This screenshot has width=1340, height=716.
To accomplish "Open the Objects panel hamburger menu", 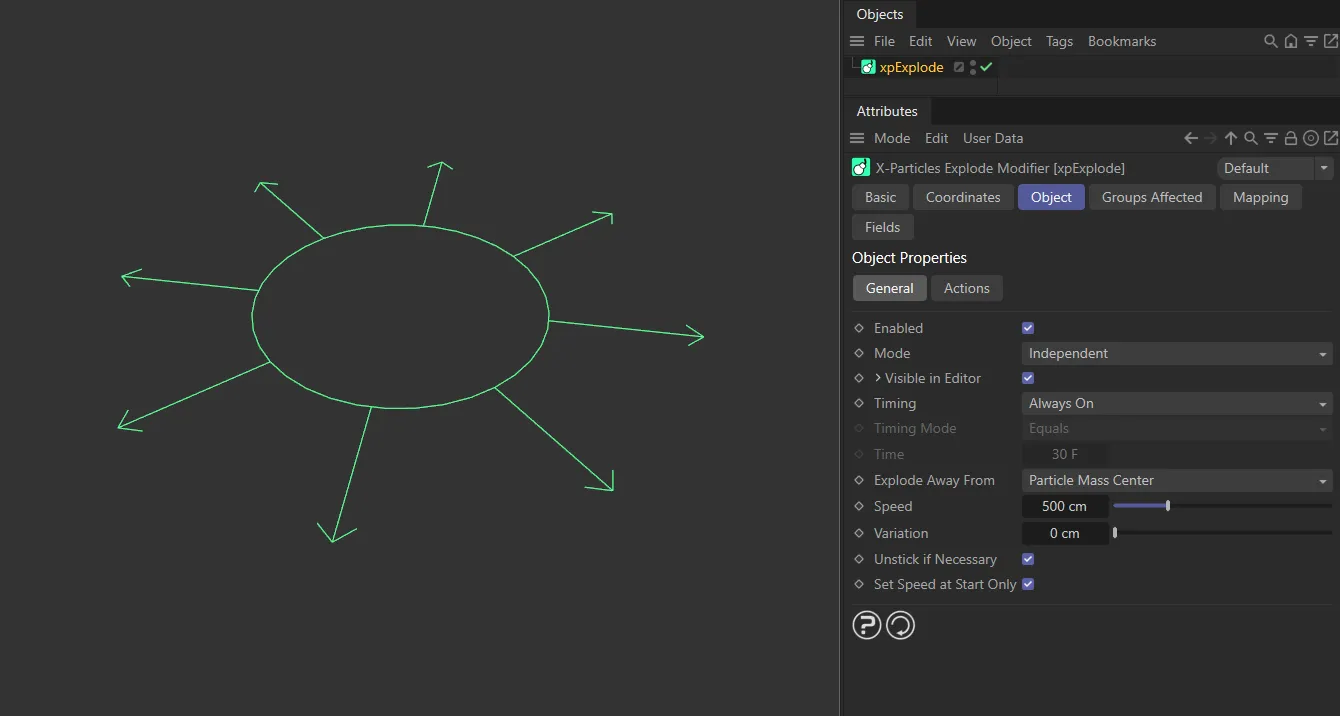I will click(x=857, y=41).
